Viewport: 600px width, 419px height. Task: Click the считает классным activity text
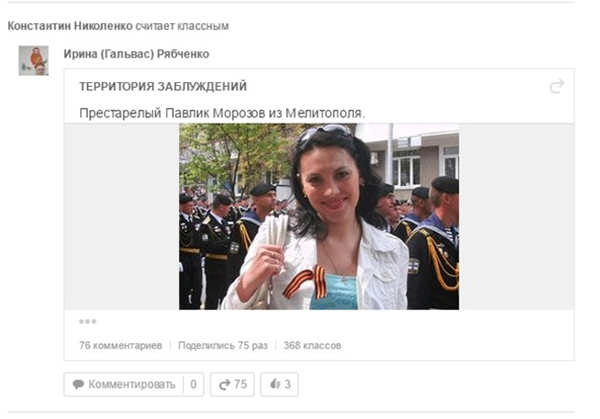182,26
